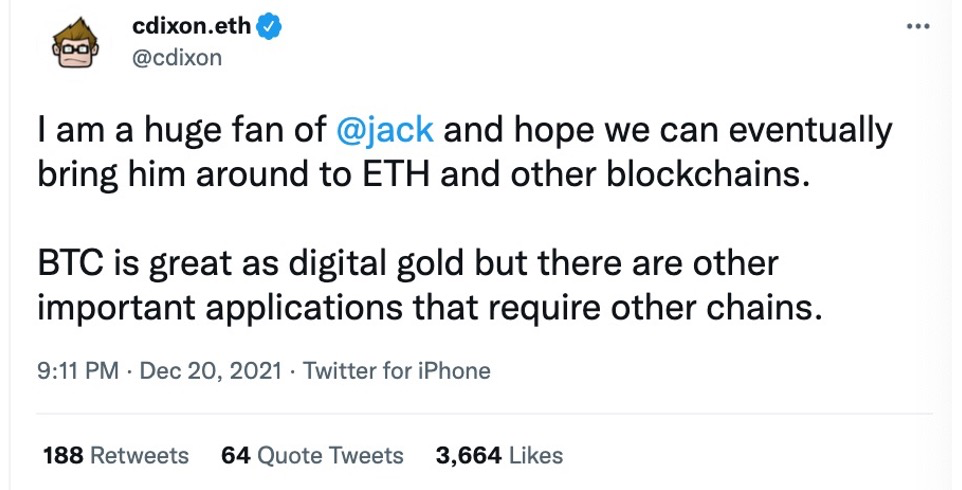Open the Twitter for iPhone source link
Image resolution: width=962 pixels, height=490 pixels.
coord(396,371)
